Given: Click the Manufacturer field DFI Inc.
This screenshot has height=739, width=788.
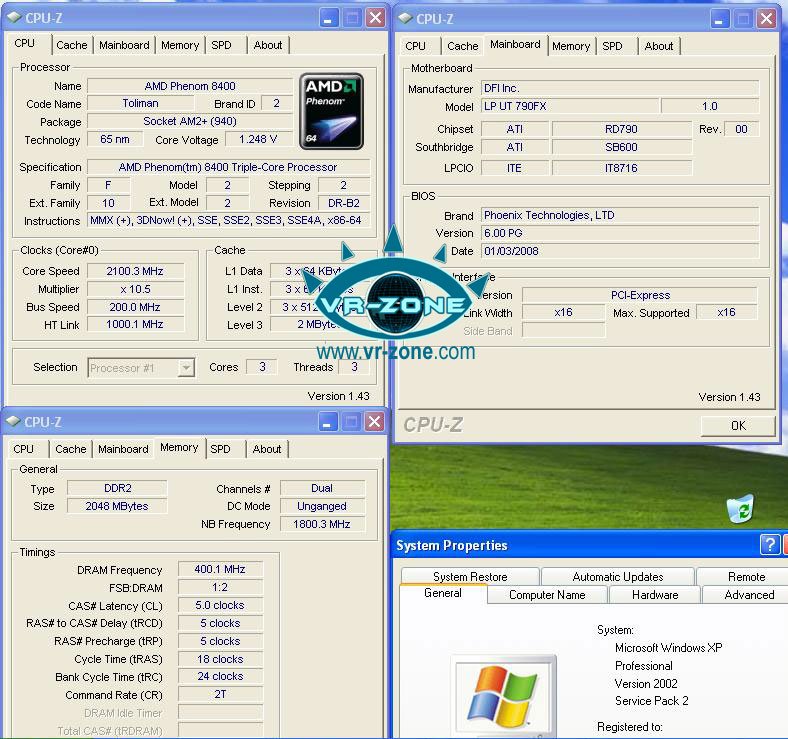Looking at the screenshot, I should (x=620, y=88).
